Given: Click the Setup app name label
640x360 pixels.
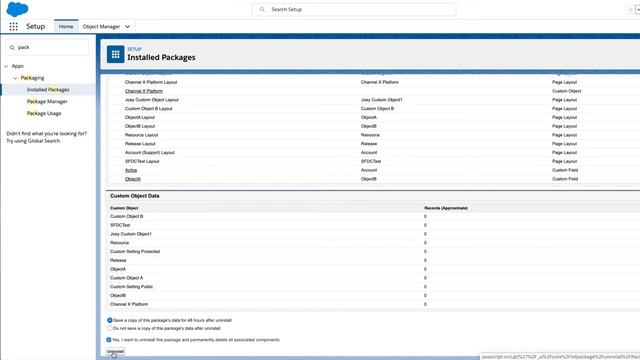Looking at the screenshot, I should 36,27.
